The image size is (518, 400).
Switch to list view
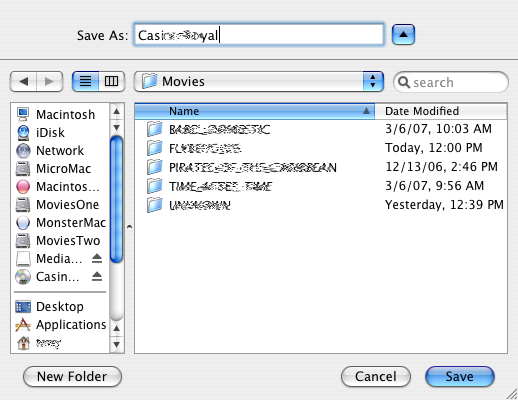85,81
